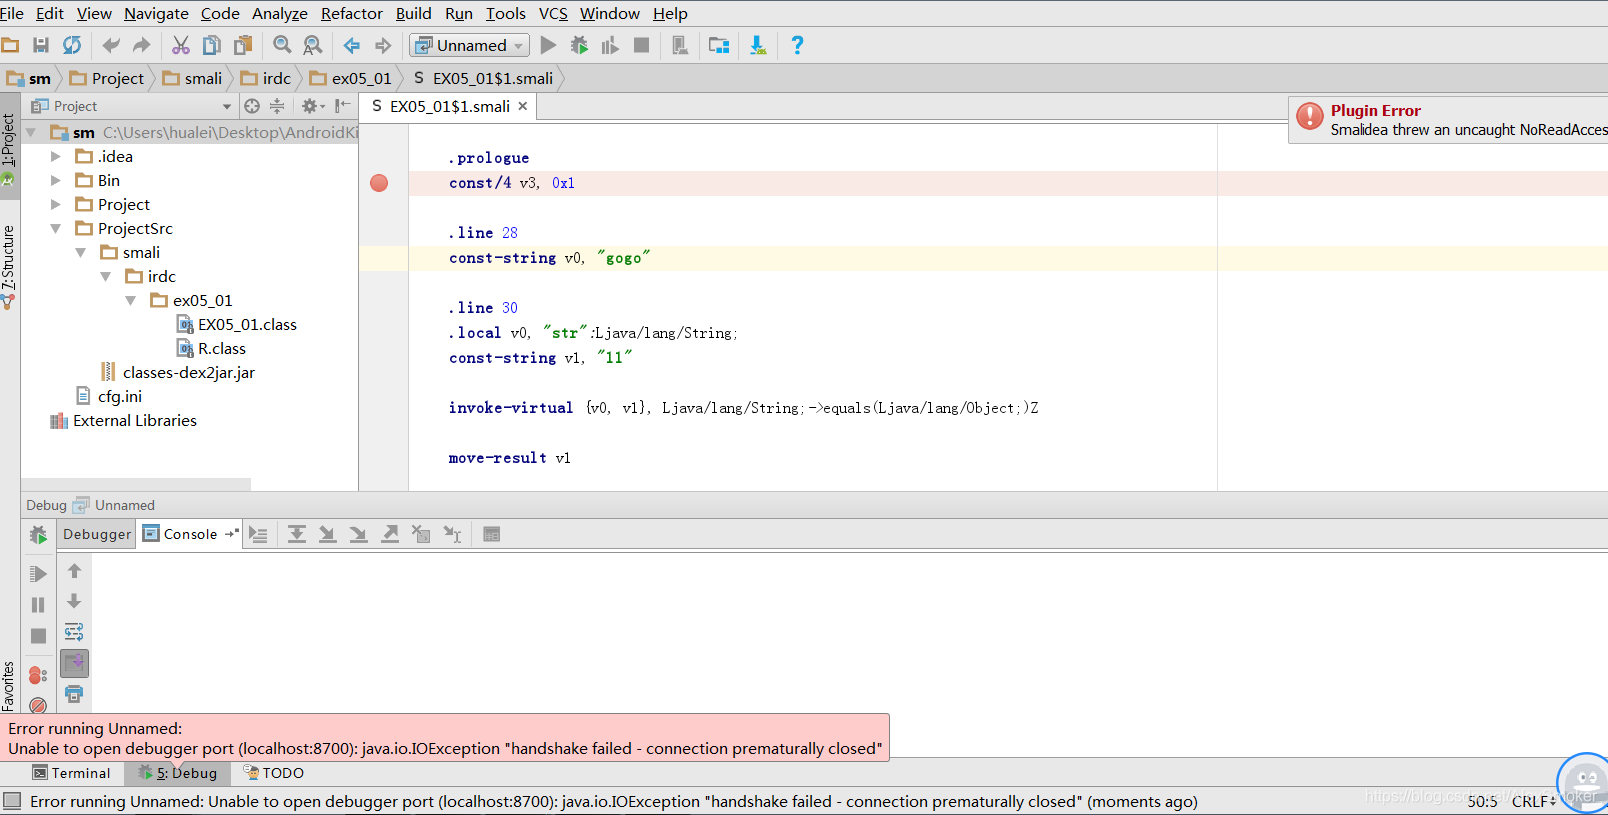Expand the Bin folder node
This screenshot has width=1608, height=815.
56,180
